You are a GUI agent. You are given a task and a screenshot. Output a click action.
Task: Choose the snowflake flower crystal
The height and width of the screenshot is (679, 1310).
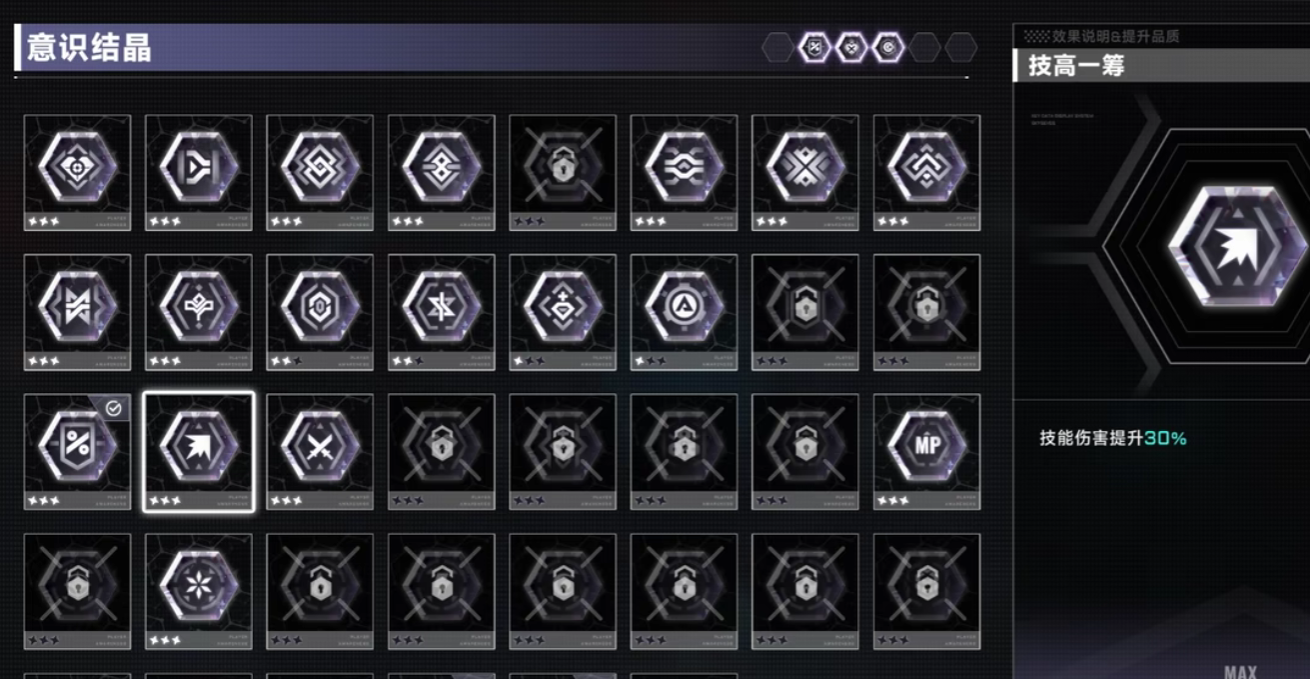tap(198, 591)
